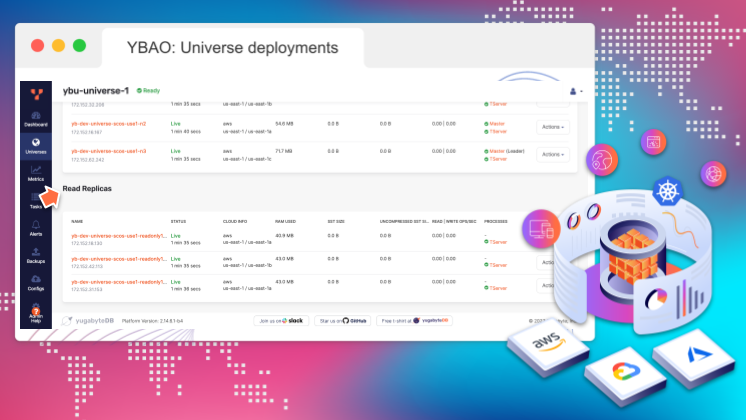Viewport: 746px width, 420px height.
Task: Open Actions dropdown for node n3
Action: pyautogui.click(x=553, y=155)
